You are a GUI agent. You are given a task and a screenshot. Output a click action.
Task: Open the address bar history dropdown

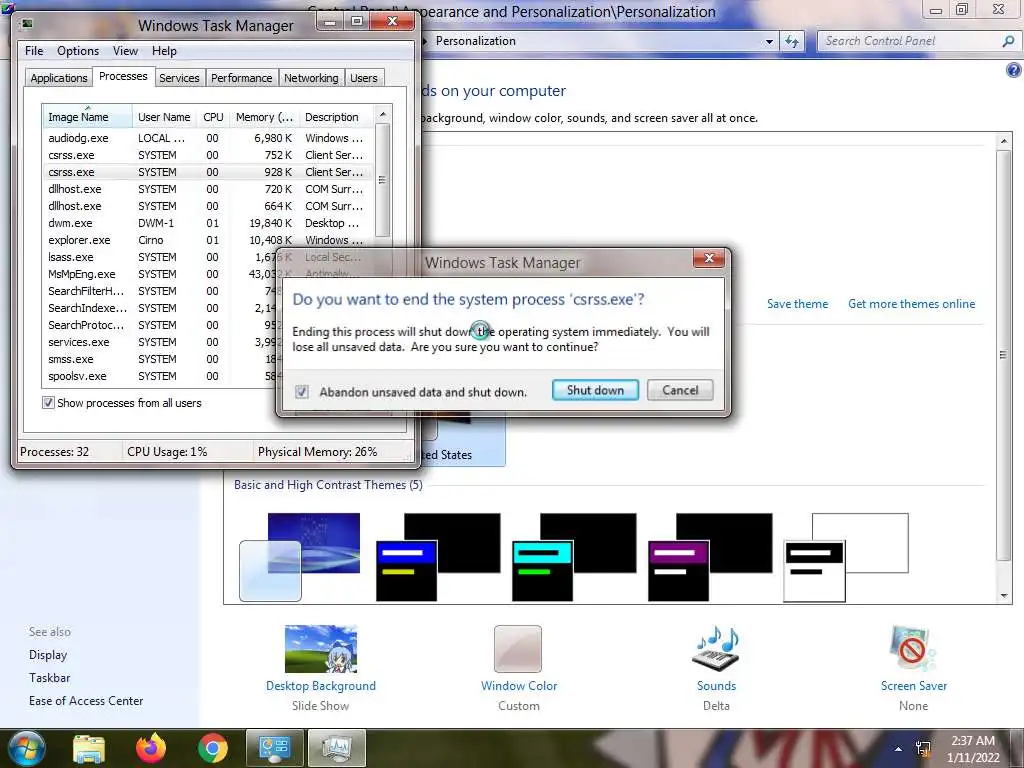(x=769, y=41)
